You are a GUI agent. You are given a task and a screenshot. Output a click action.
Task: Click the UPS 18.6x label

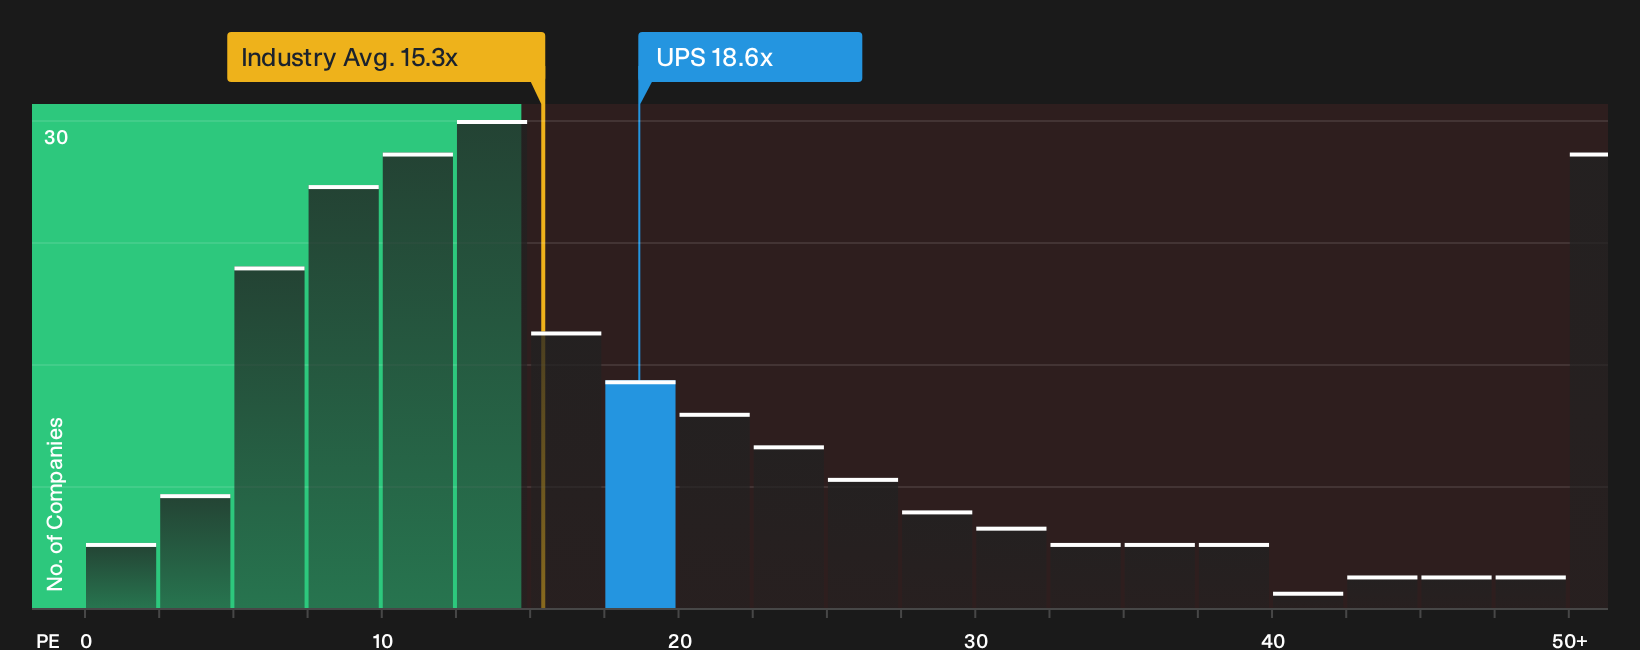pyautogui.click(x=750, y=57)
